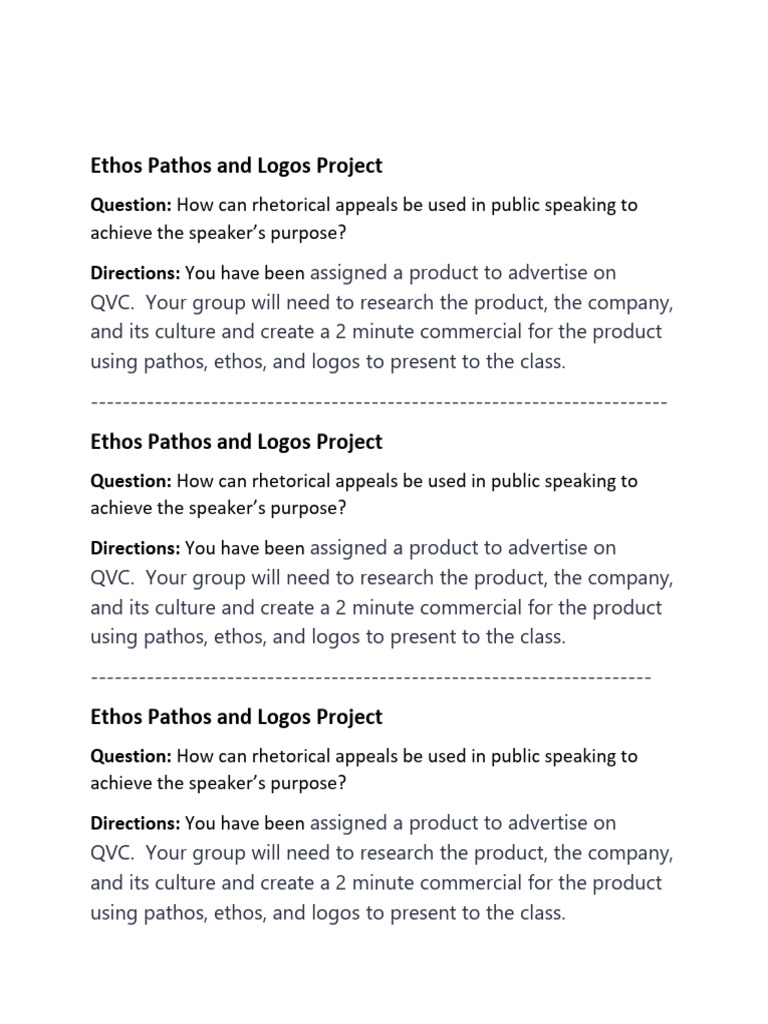Click the bold "Question:" label in second section

[131, 481]
